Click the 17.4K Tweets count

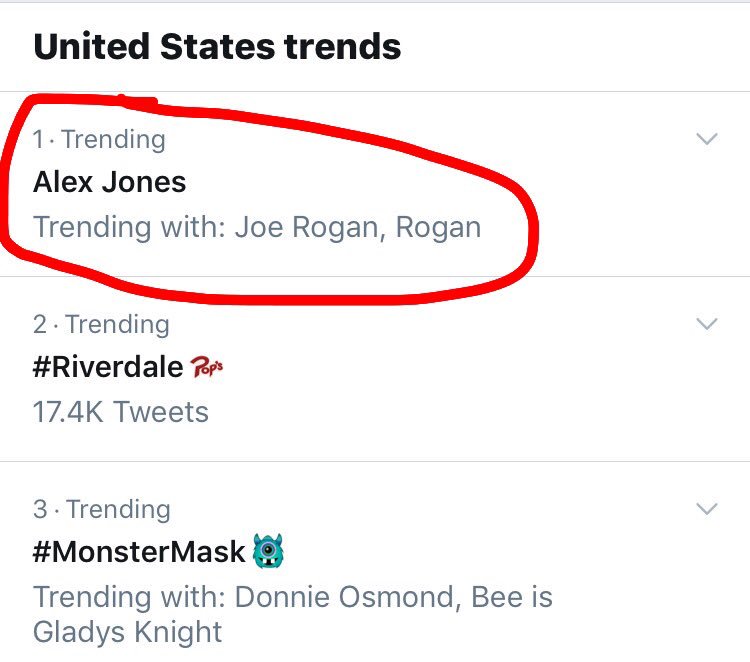coord(121,412)
